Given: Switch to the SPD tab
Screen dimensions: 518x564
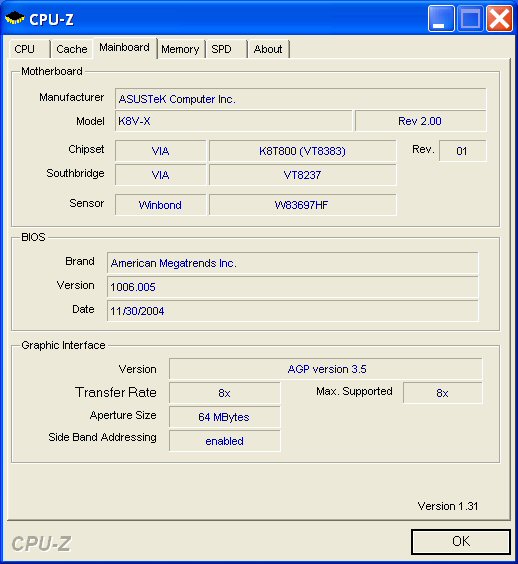Looking at the screenshot, I should 226,49.
